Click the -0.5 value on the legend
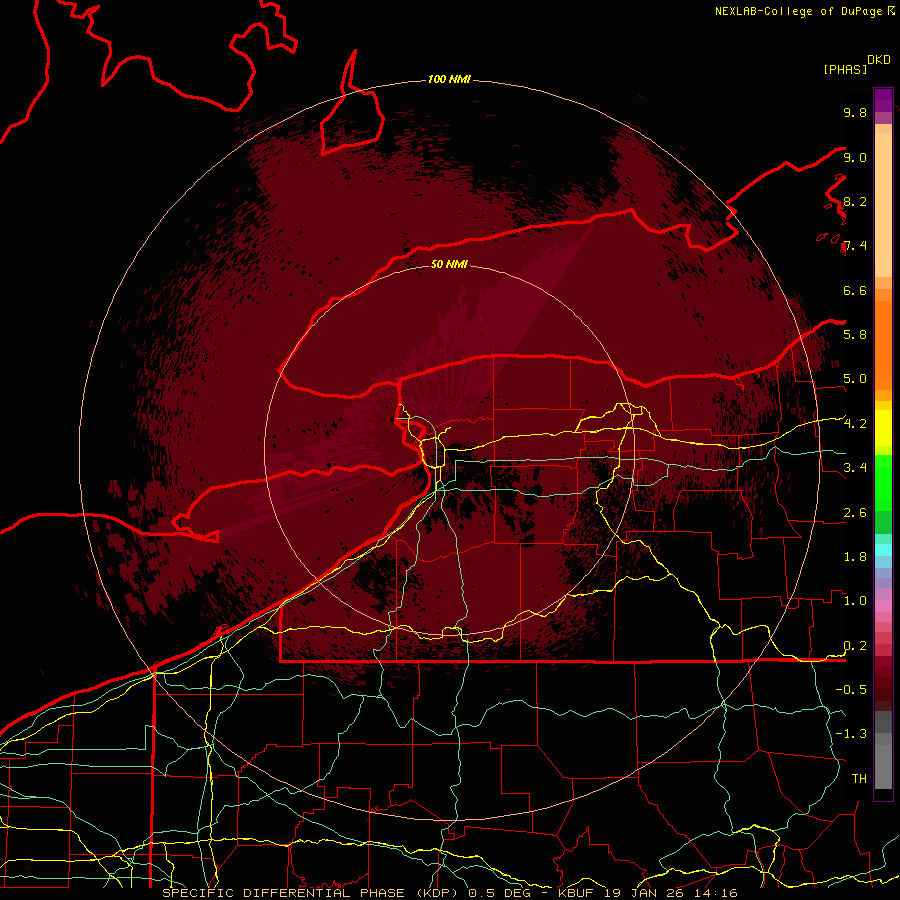The height and width of the screenshot is (900, 900). click(x=851, y=689)
